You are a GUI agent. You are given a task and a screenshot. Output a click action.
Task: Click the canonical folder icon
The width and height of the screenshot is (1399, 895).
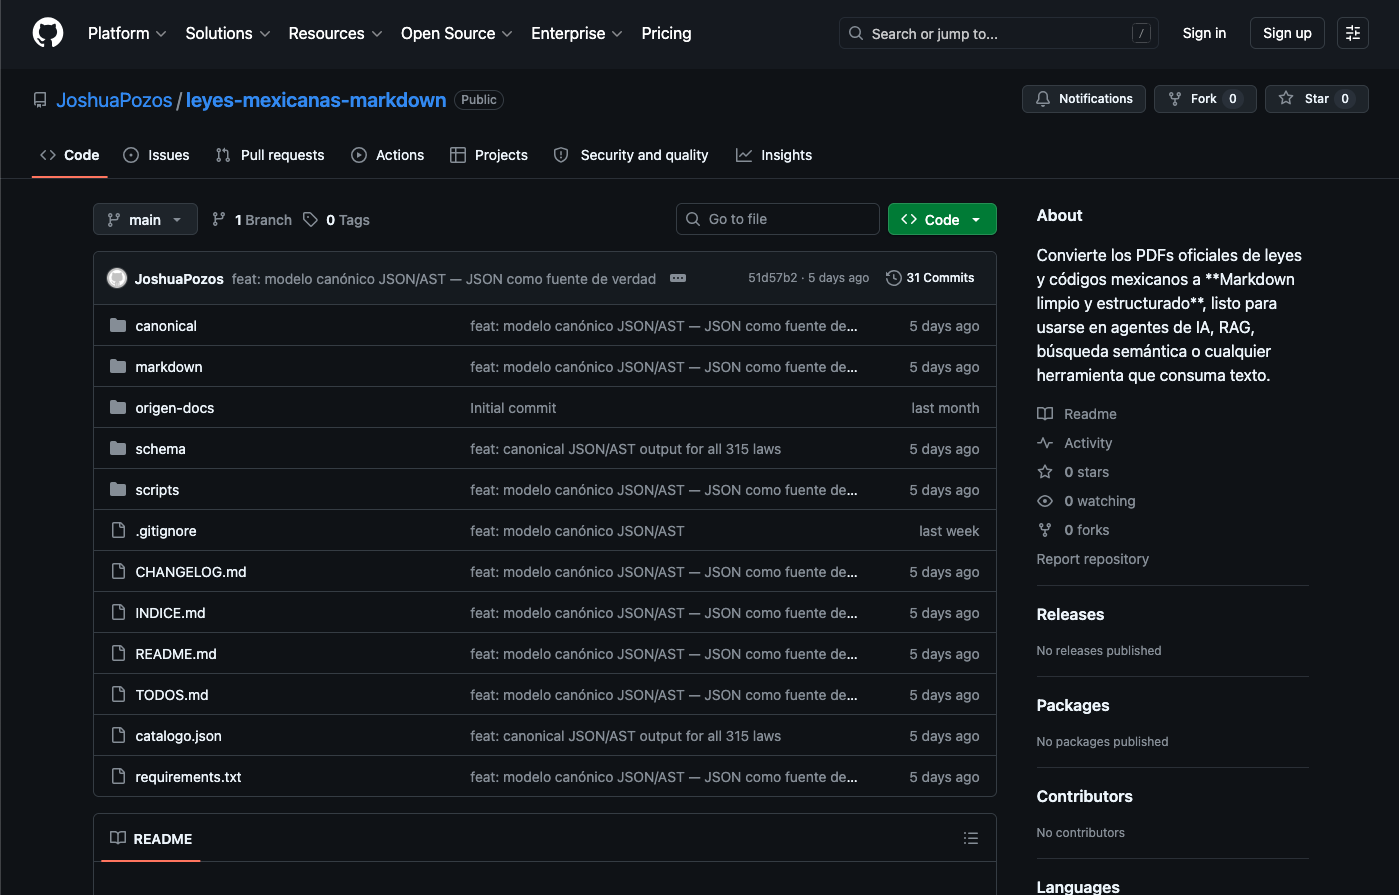click(x=118, y=326)
